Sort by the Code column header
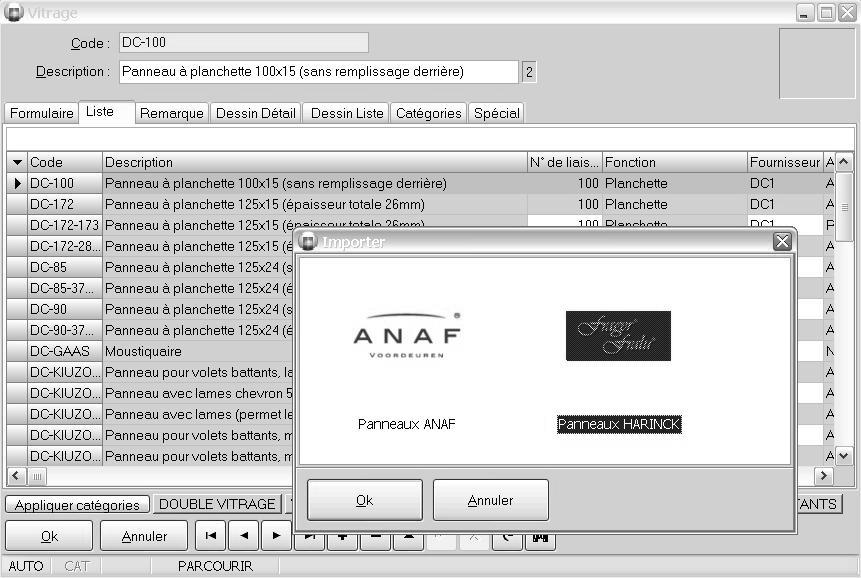861x578 pixels. pyautogui.click(x=65, y=162)
